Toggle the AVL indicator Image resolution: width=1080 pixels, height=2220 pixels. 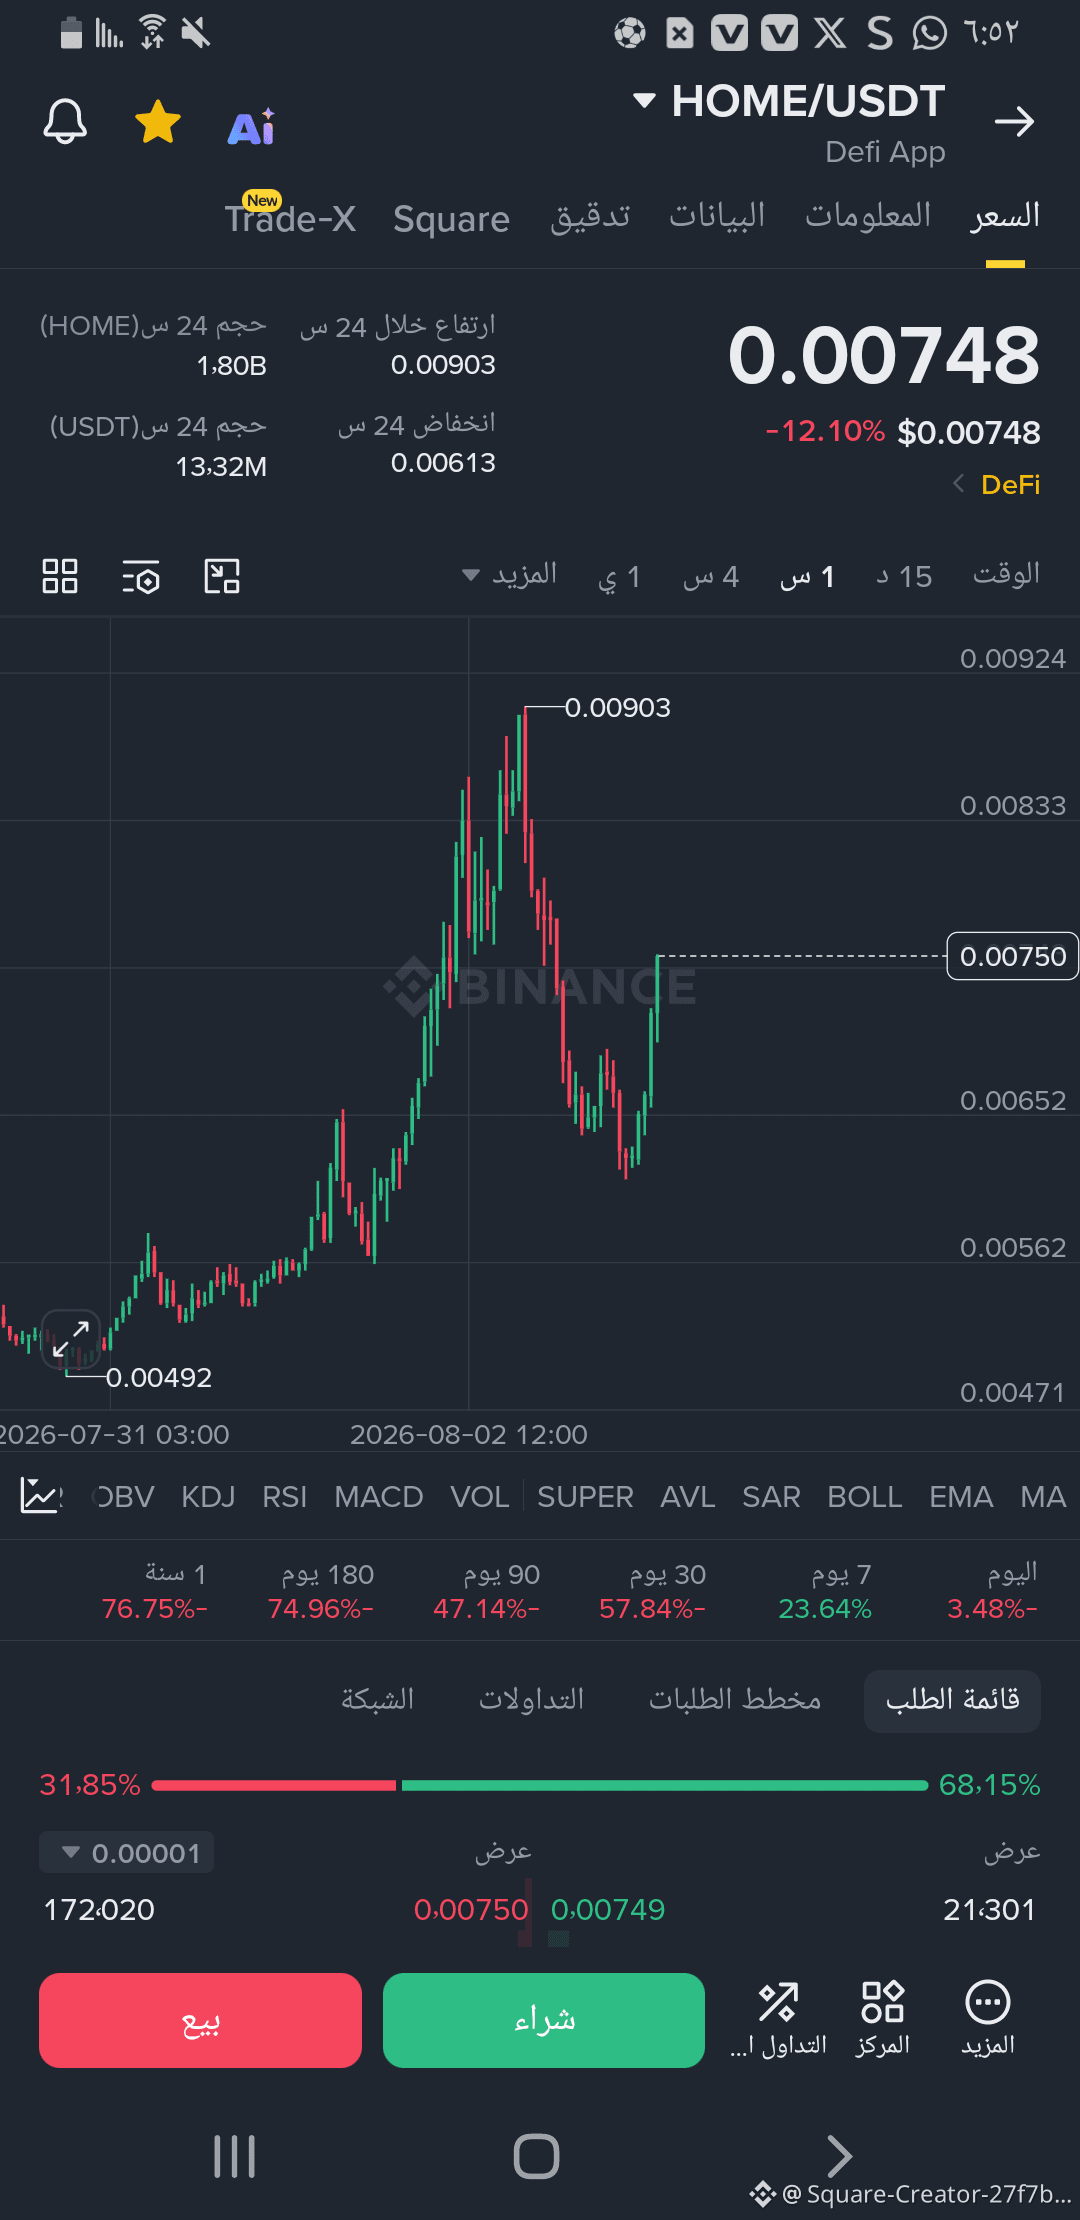pyautogui.click(x=687, y=1497)
